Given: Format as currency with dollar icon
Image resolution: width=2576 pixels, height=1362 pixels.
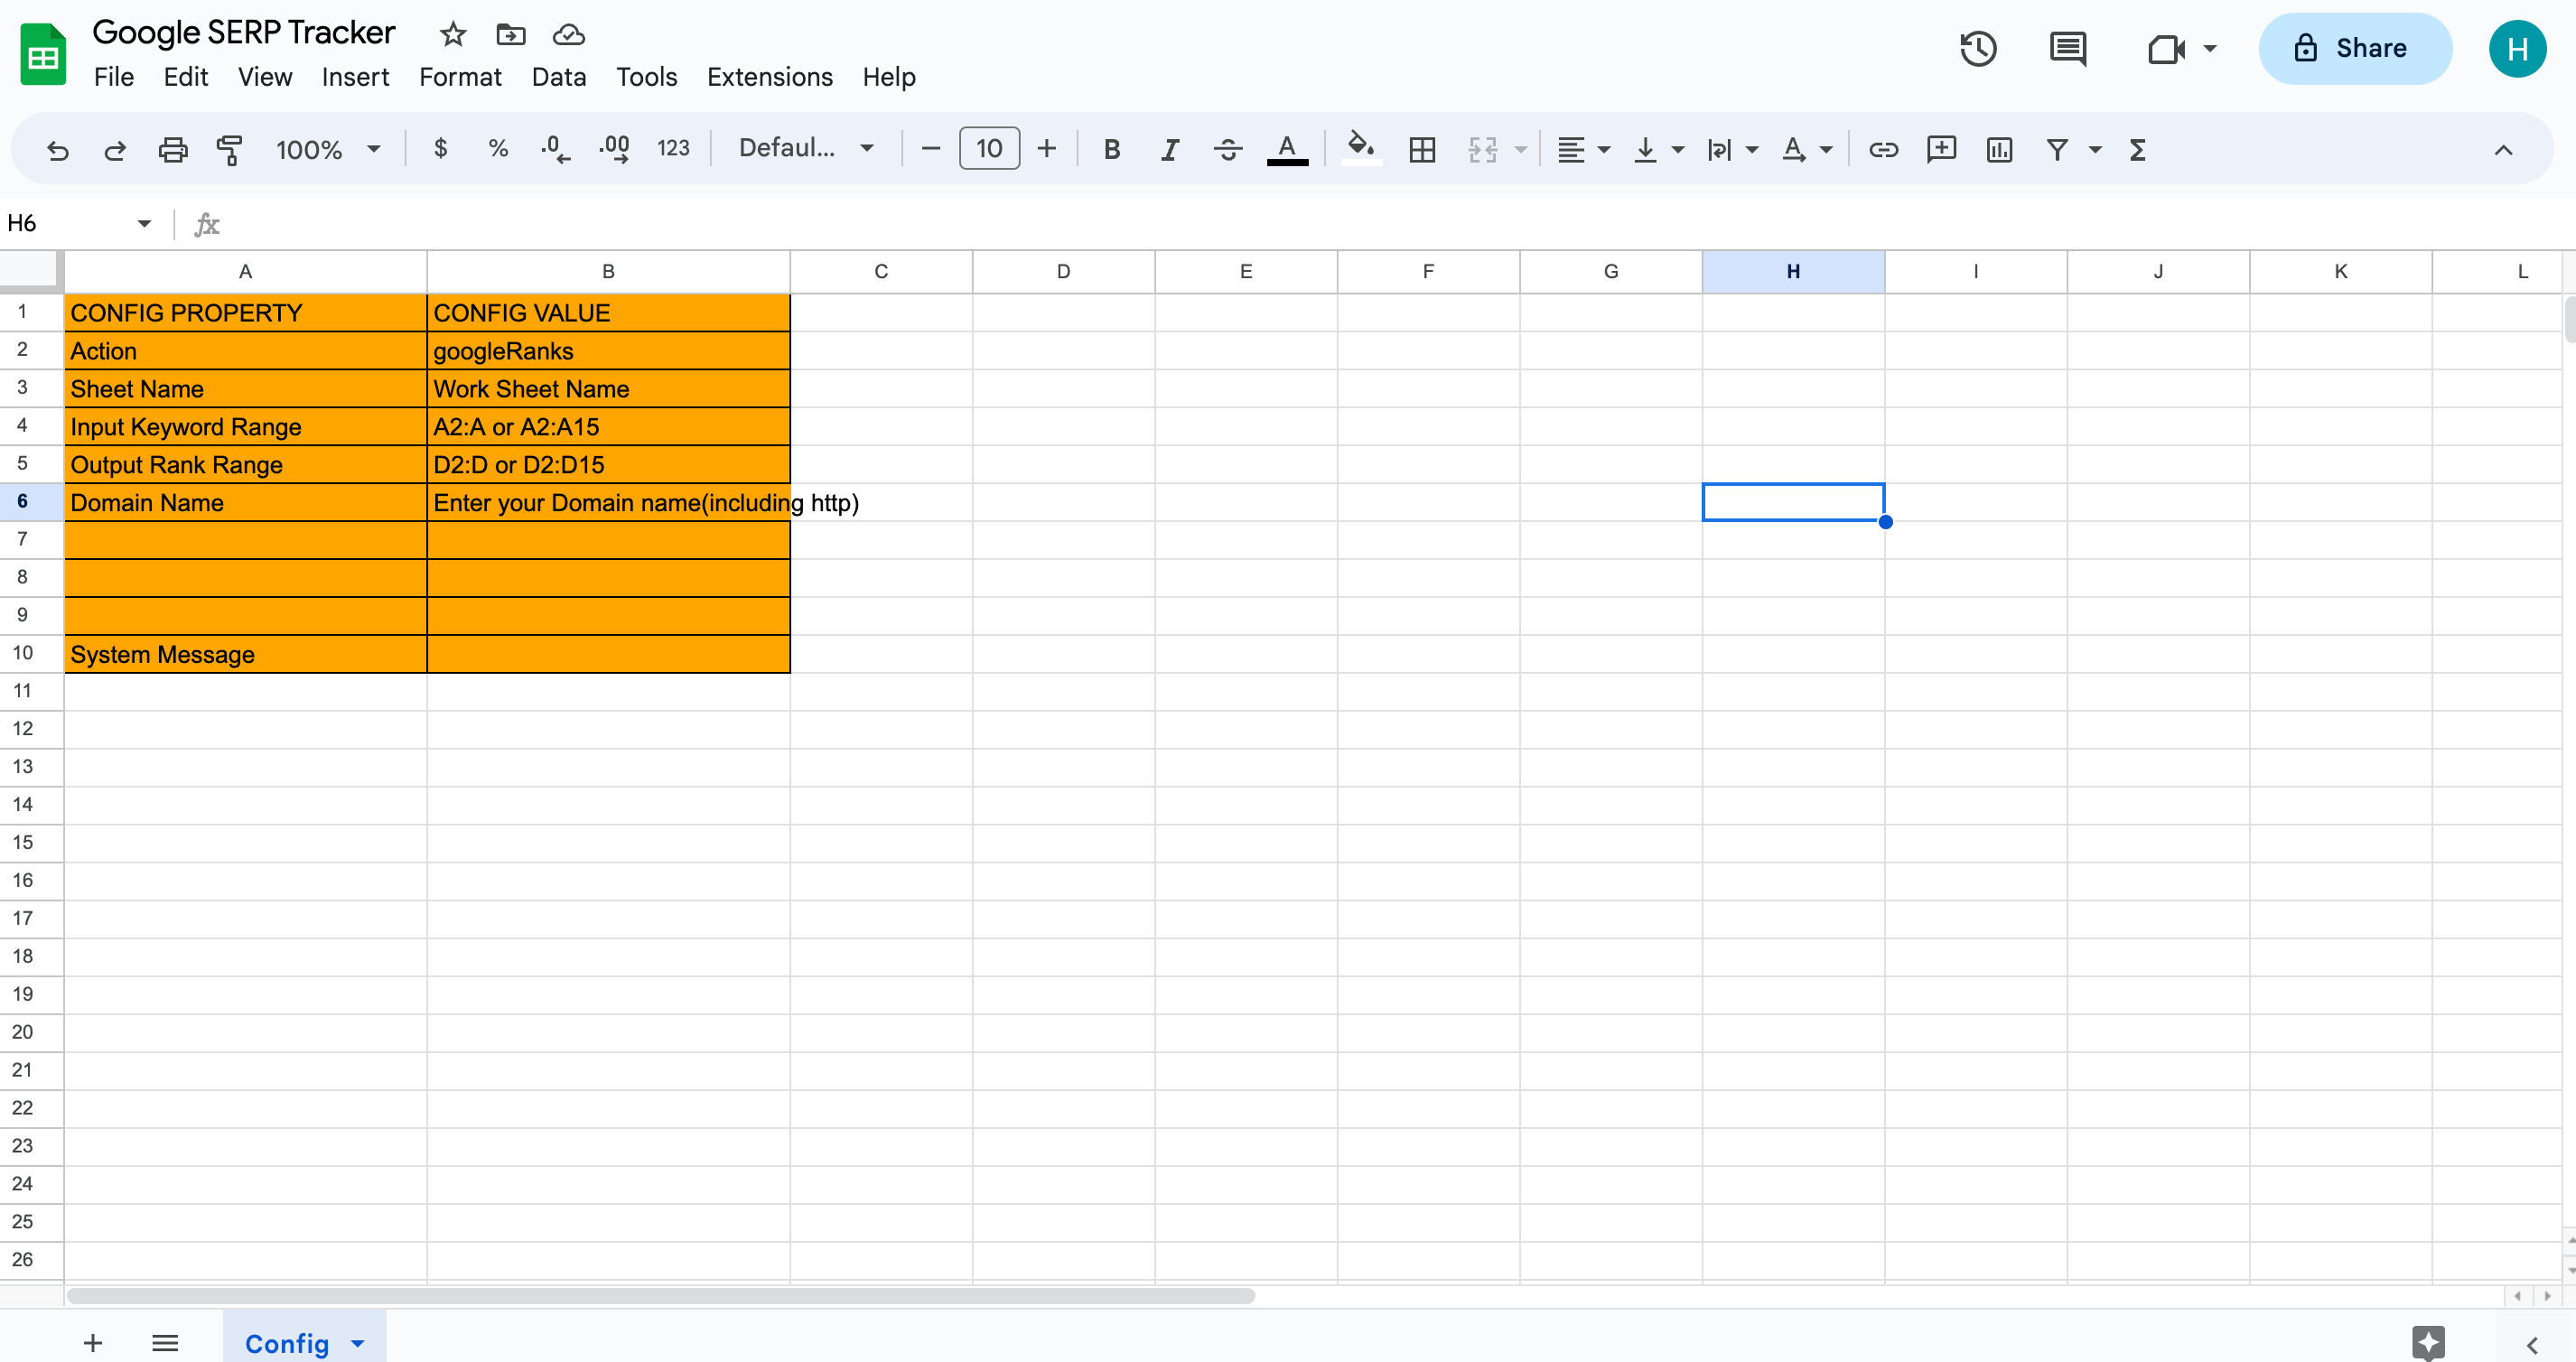Looking at the screenshot, I should (440, 149).
